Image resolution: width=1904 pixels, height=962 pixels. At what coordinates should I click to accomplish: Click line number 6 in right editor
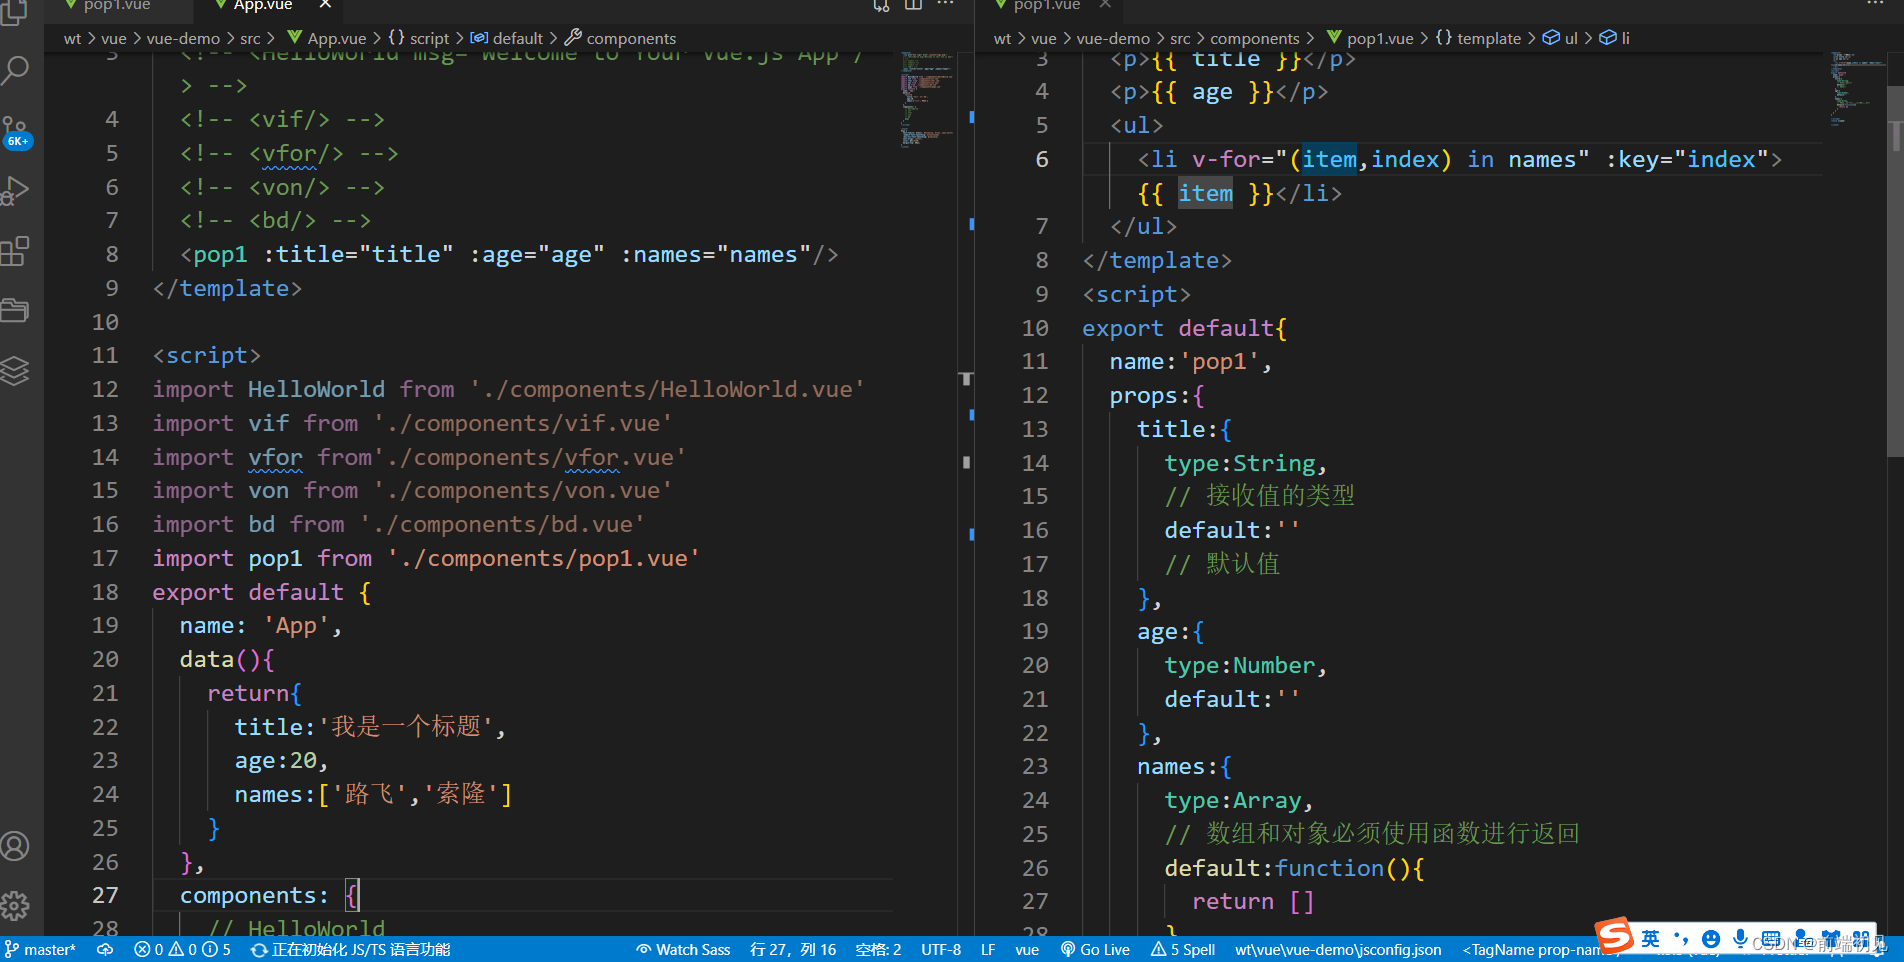pos(1042,159)
